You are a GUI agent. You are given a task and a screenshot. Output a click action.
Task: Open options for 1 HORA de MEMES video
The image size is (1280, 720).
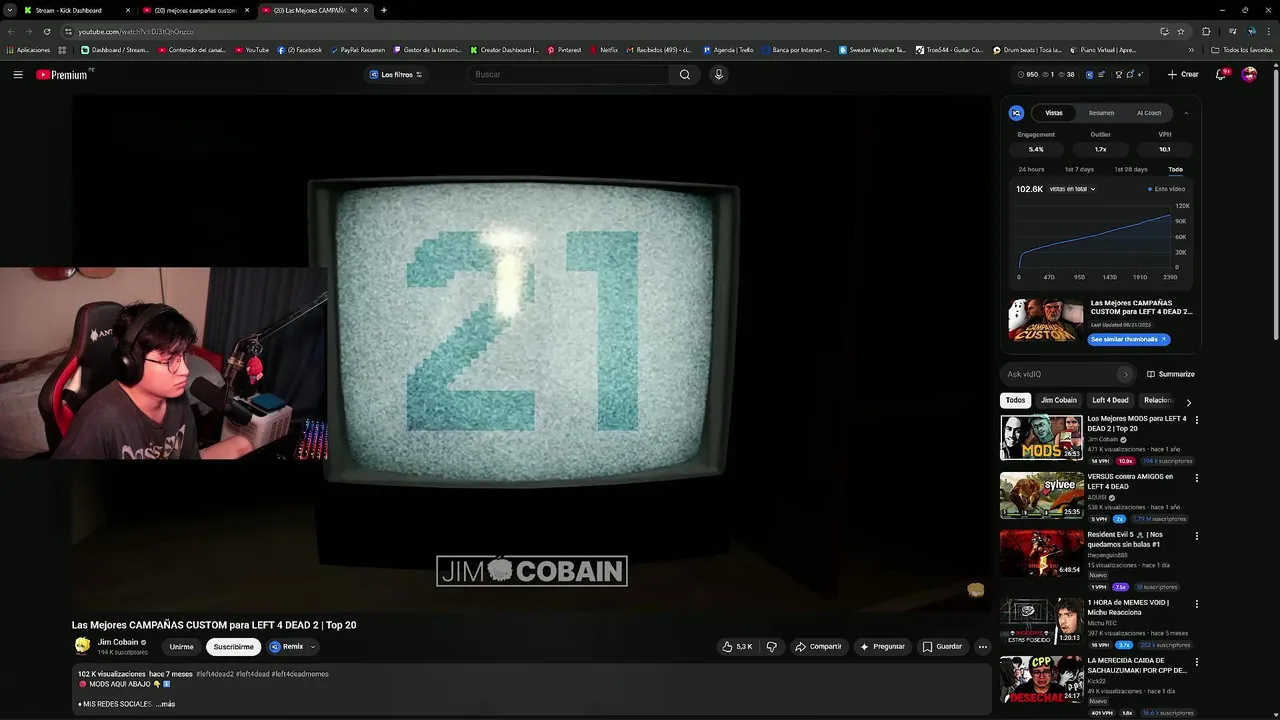1196,604
